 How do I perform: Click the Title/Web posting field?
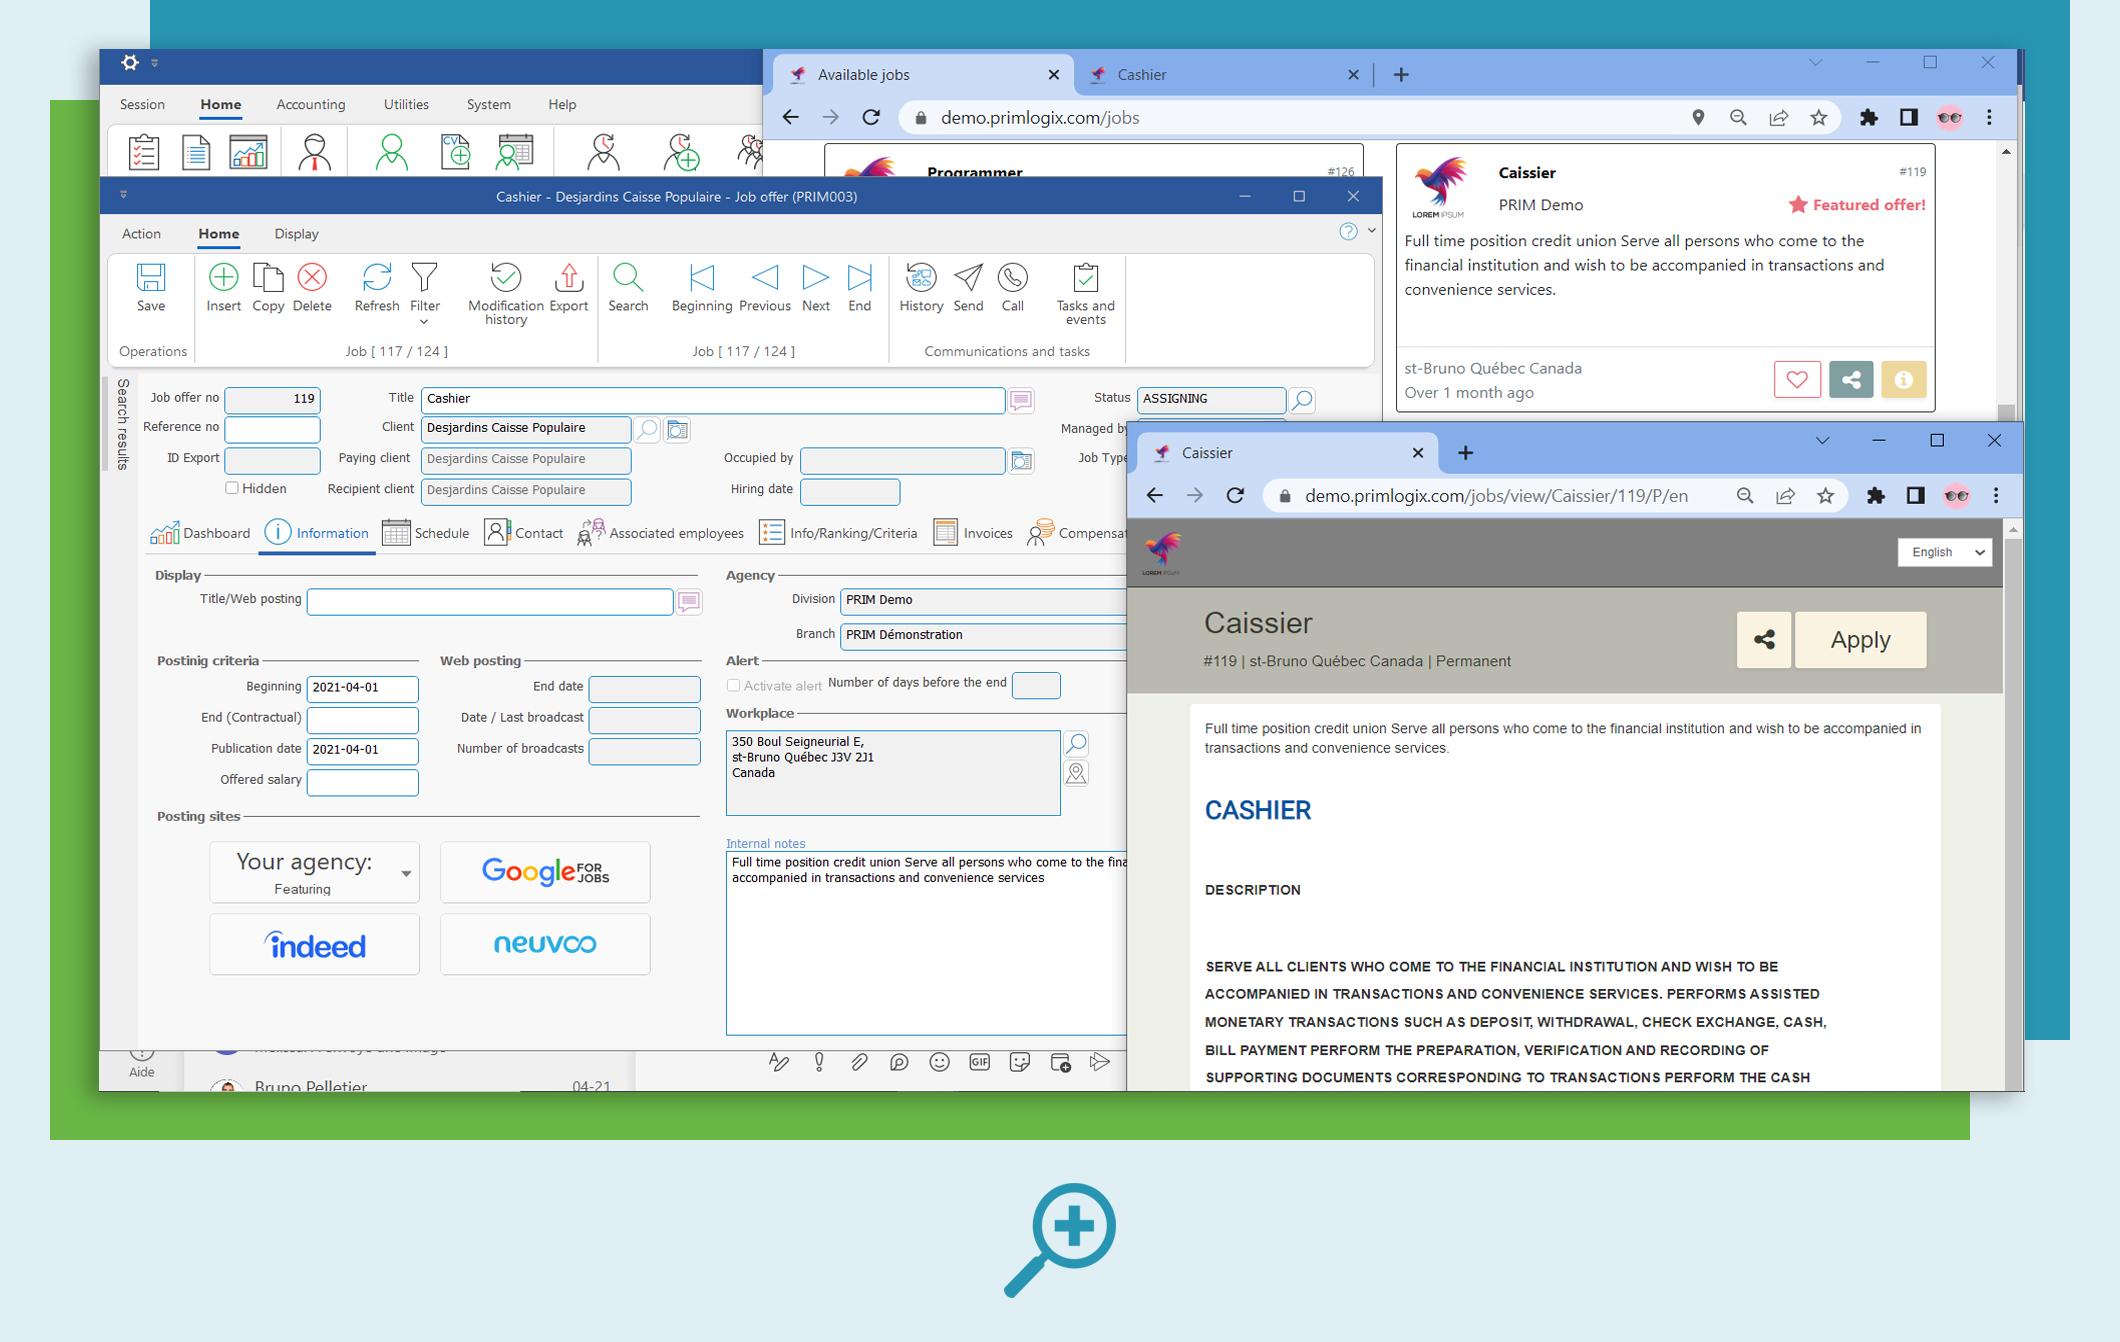(x=490, y=602)
